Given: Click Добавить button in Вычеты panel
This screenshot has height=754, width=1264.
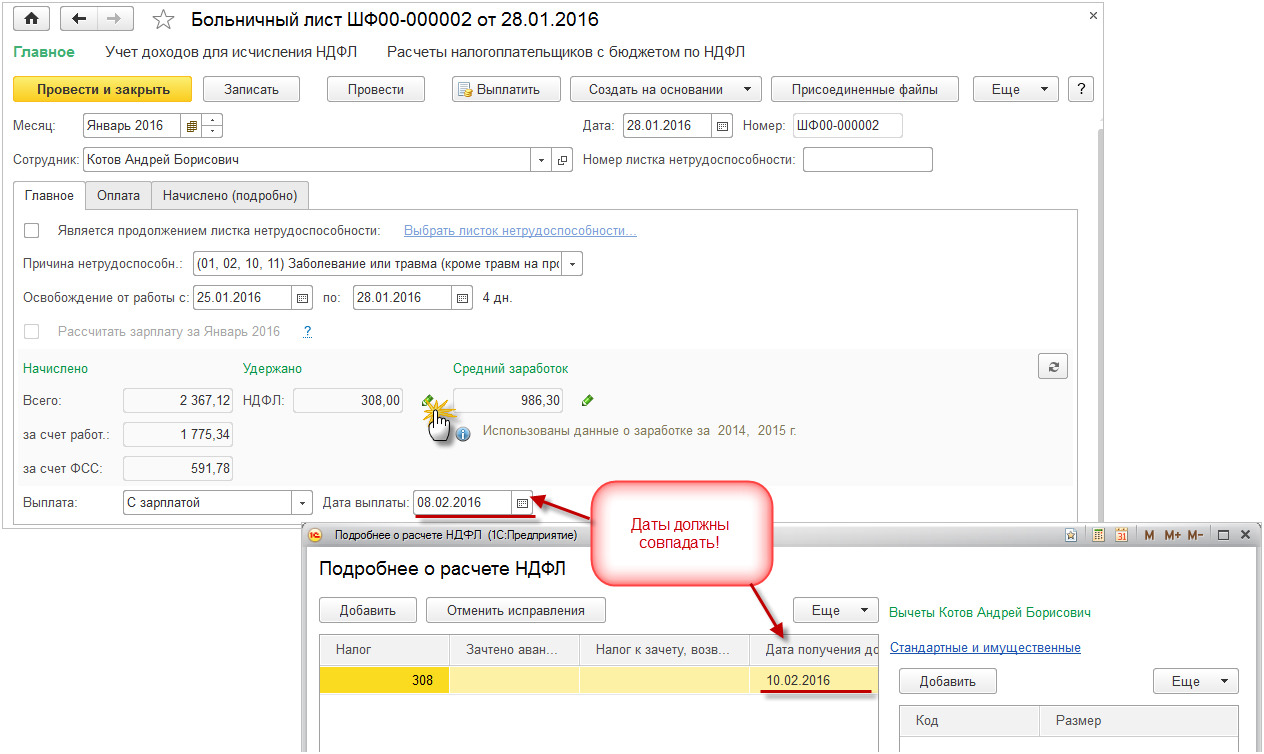Looking at the screenshot, I should click(948, 681).
